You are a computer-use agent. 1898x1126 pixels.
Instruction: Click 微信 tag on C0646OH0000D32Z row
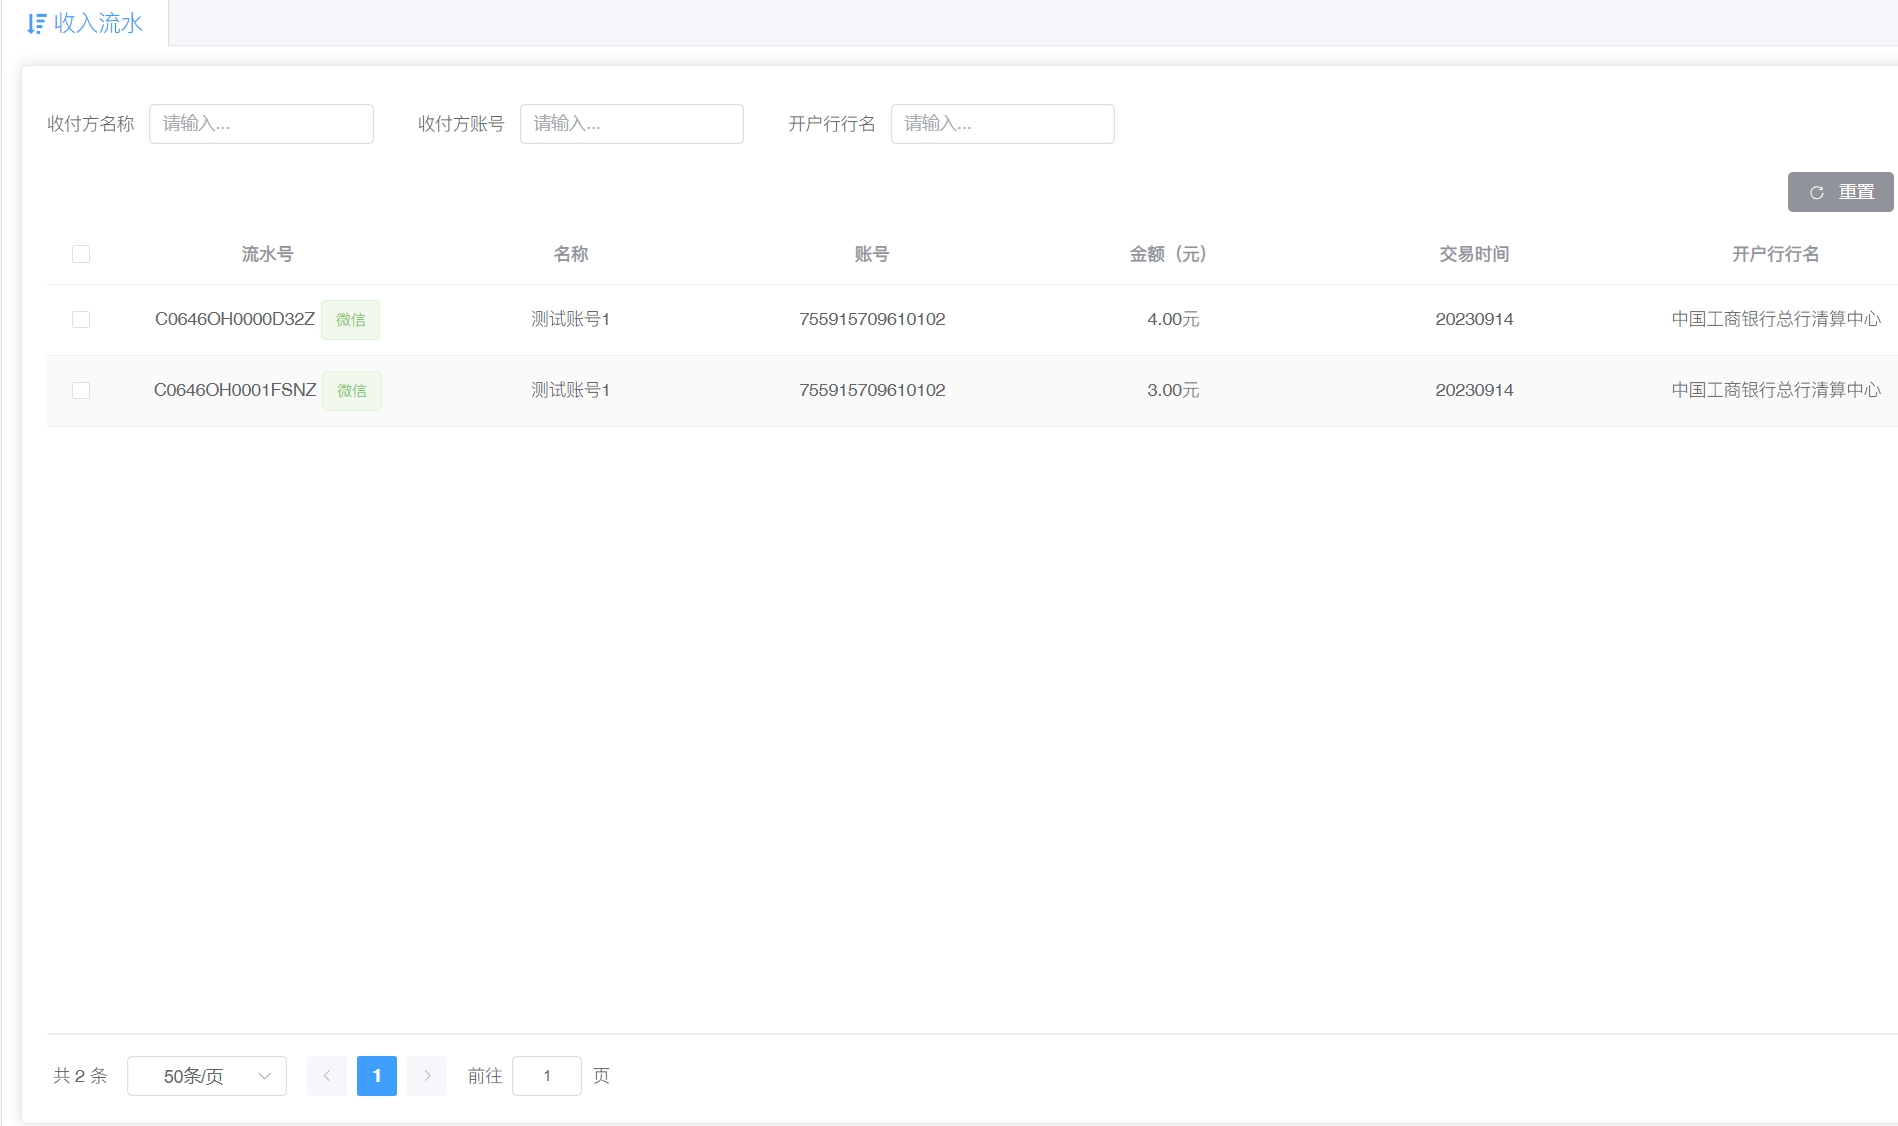coord(350,320)
